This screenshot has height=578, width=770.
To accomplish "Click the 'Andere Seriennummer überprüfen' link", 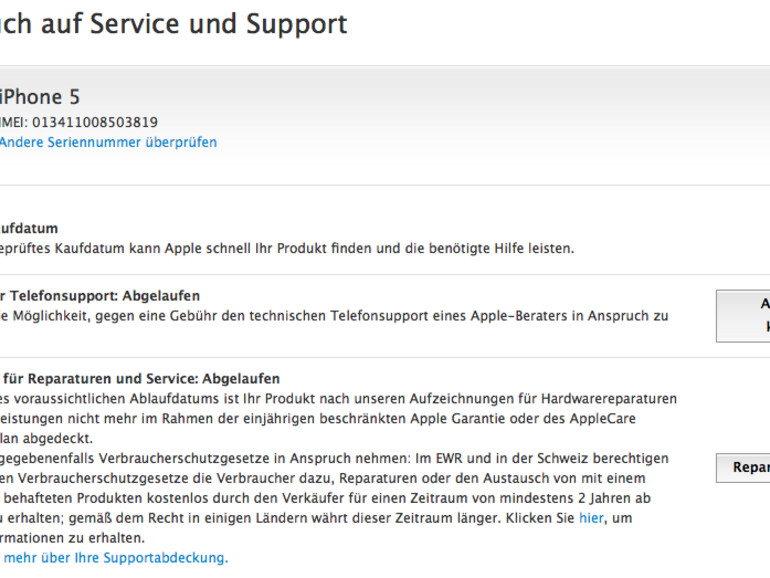I will (108, 142).
